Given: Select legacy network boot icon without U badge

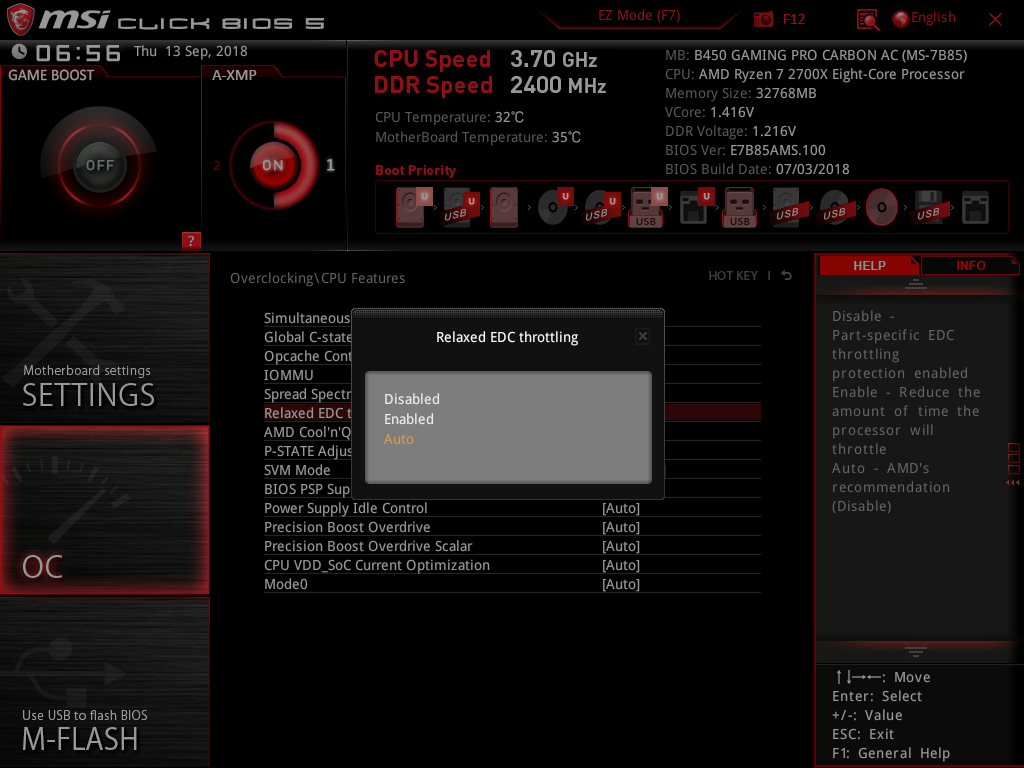Looking at the screenshot, I should 976,207.
